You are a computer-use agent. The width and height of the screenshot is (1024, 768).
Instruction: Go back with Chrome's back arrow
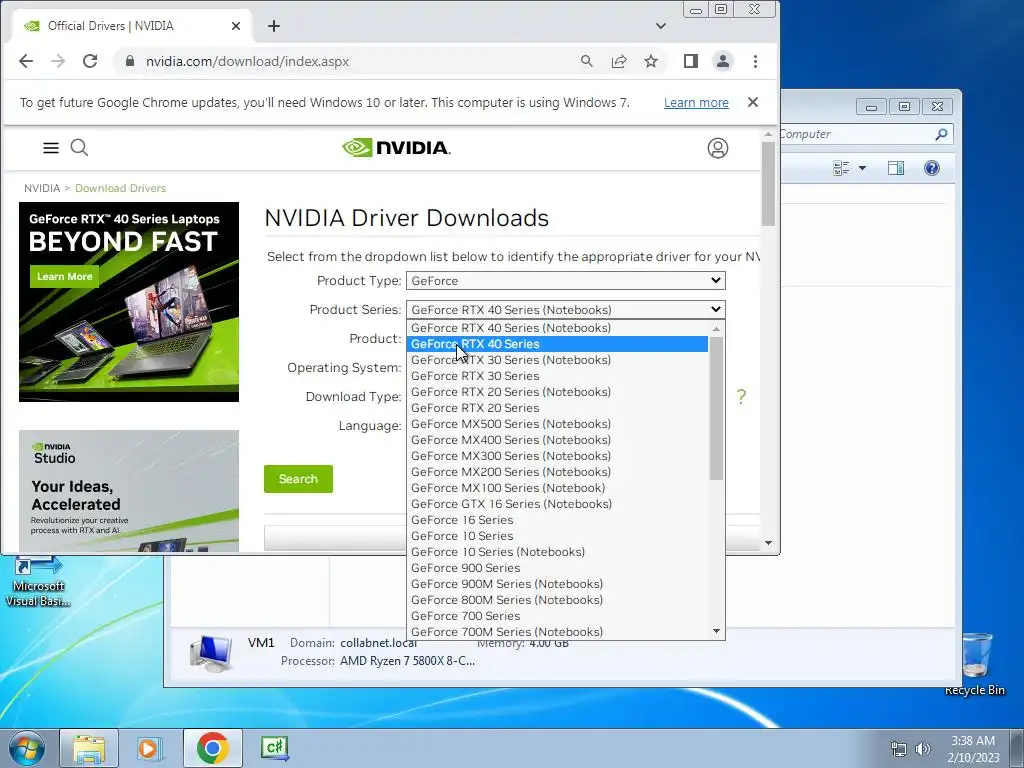point(26,61)
